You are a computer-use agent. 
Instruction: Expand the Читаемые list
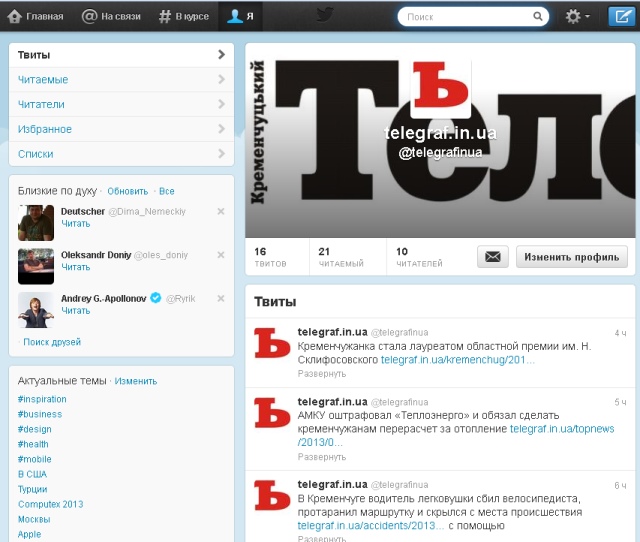121,79
